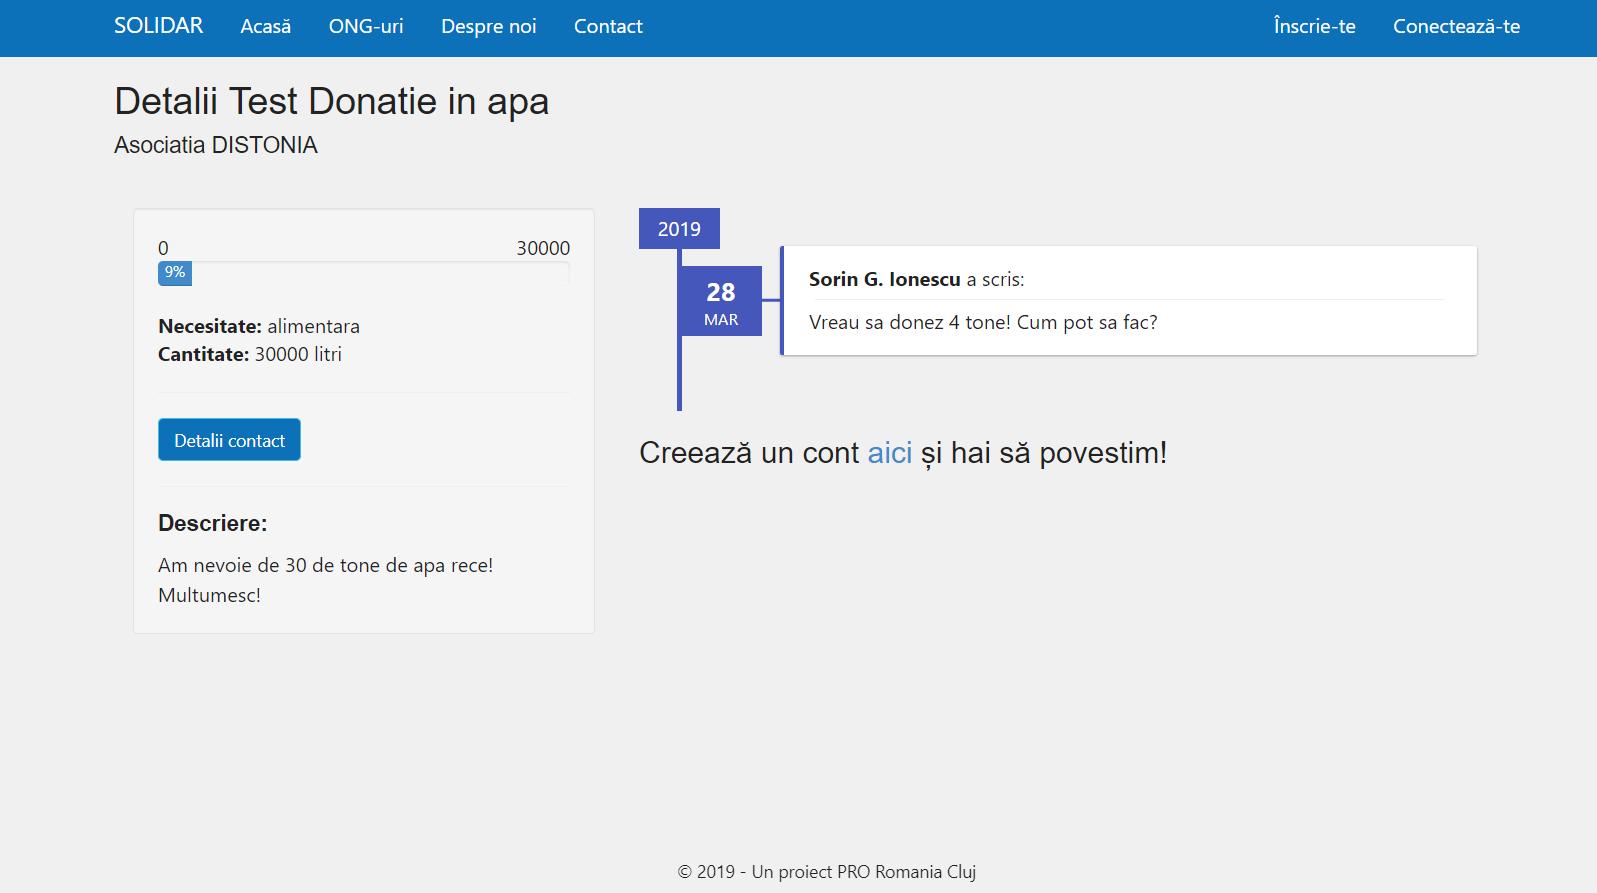Click the Înscrie-te sign-up link
1597x893 pixels.
[1314, 27]
